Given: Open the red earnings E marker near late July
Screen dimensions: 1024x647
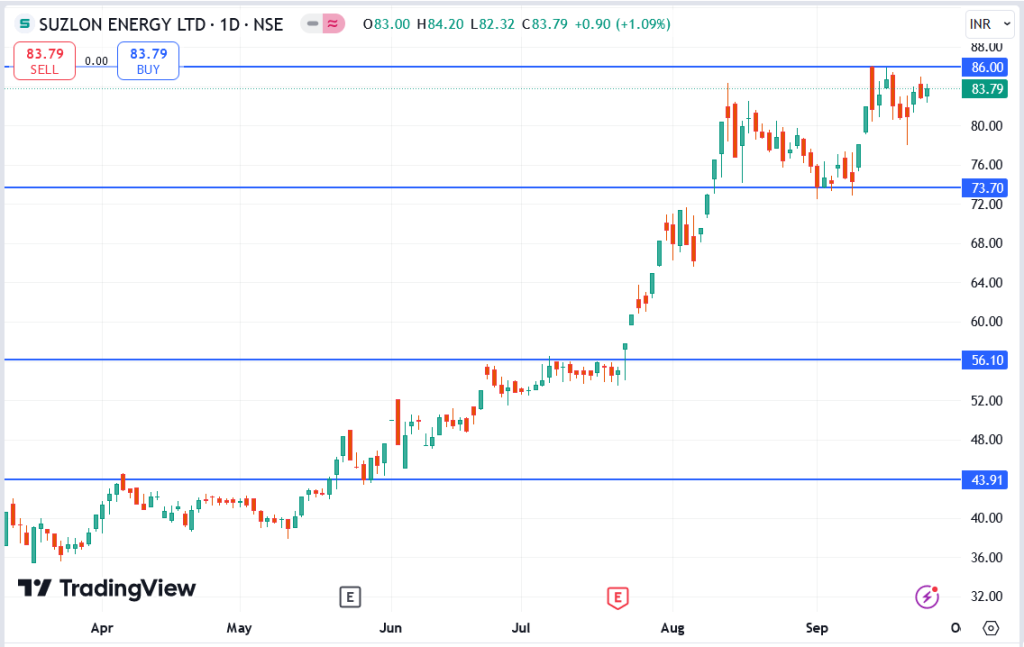Looking at the screenshot, I should (618, 597).
